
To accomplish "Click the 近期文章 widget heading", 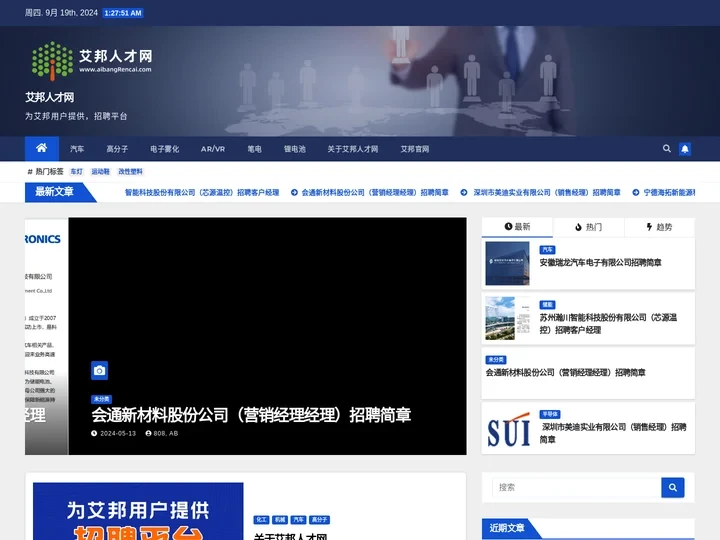I will [x=507, y=528].
